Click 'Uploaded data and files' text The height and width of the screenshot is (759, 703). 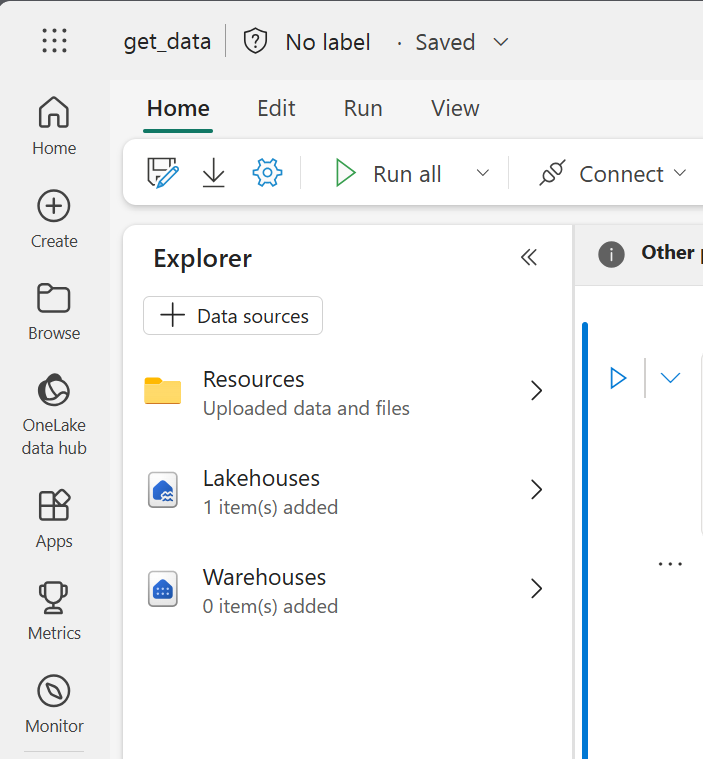pyautogui.click(x=306, y=409)
